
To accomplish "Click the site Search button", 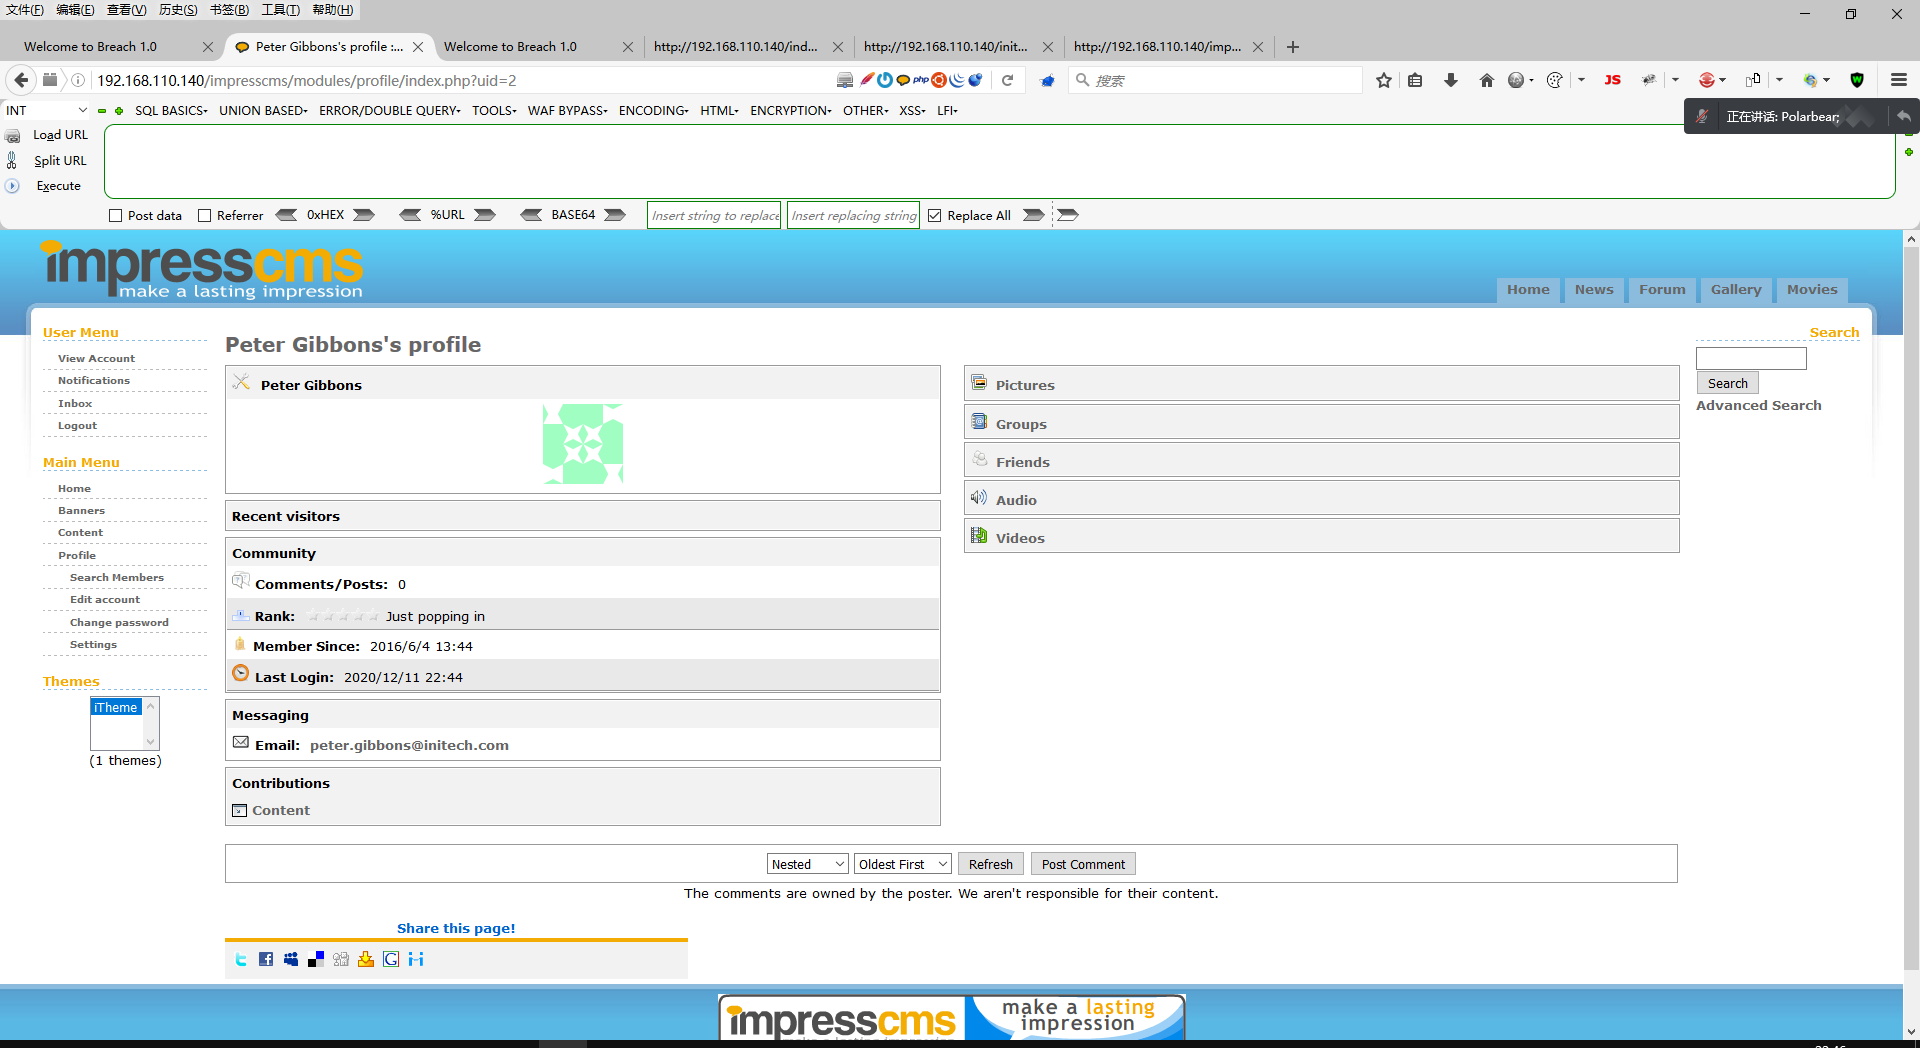I will (x=1727, y=383).
